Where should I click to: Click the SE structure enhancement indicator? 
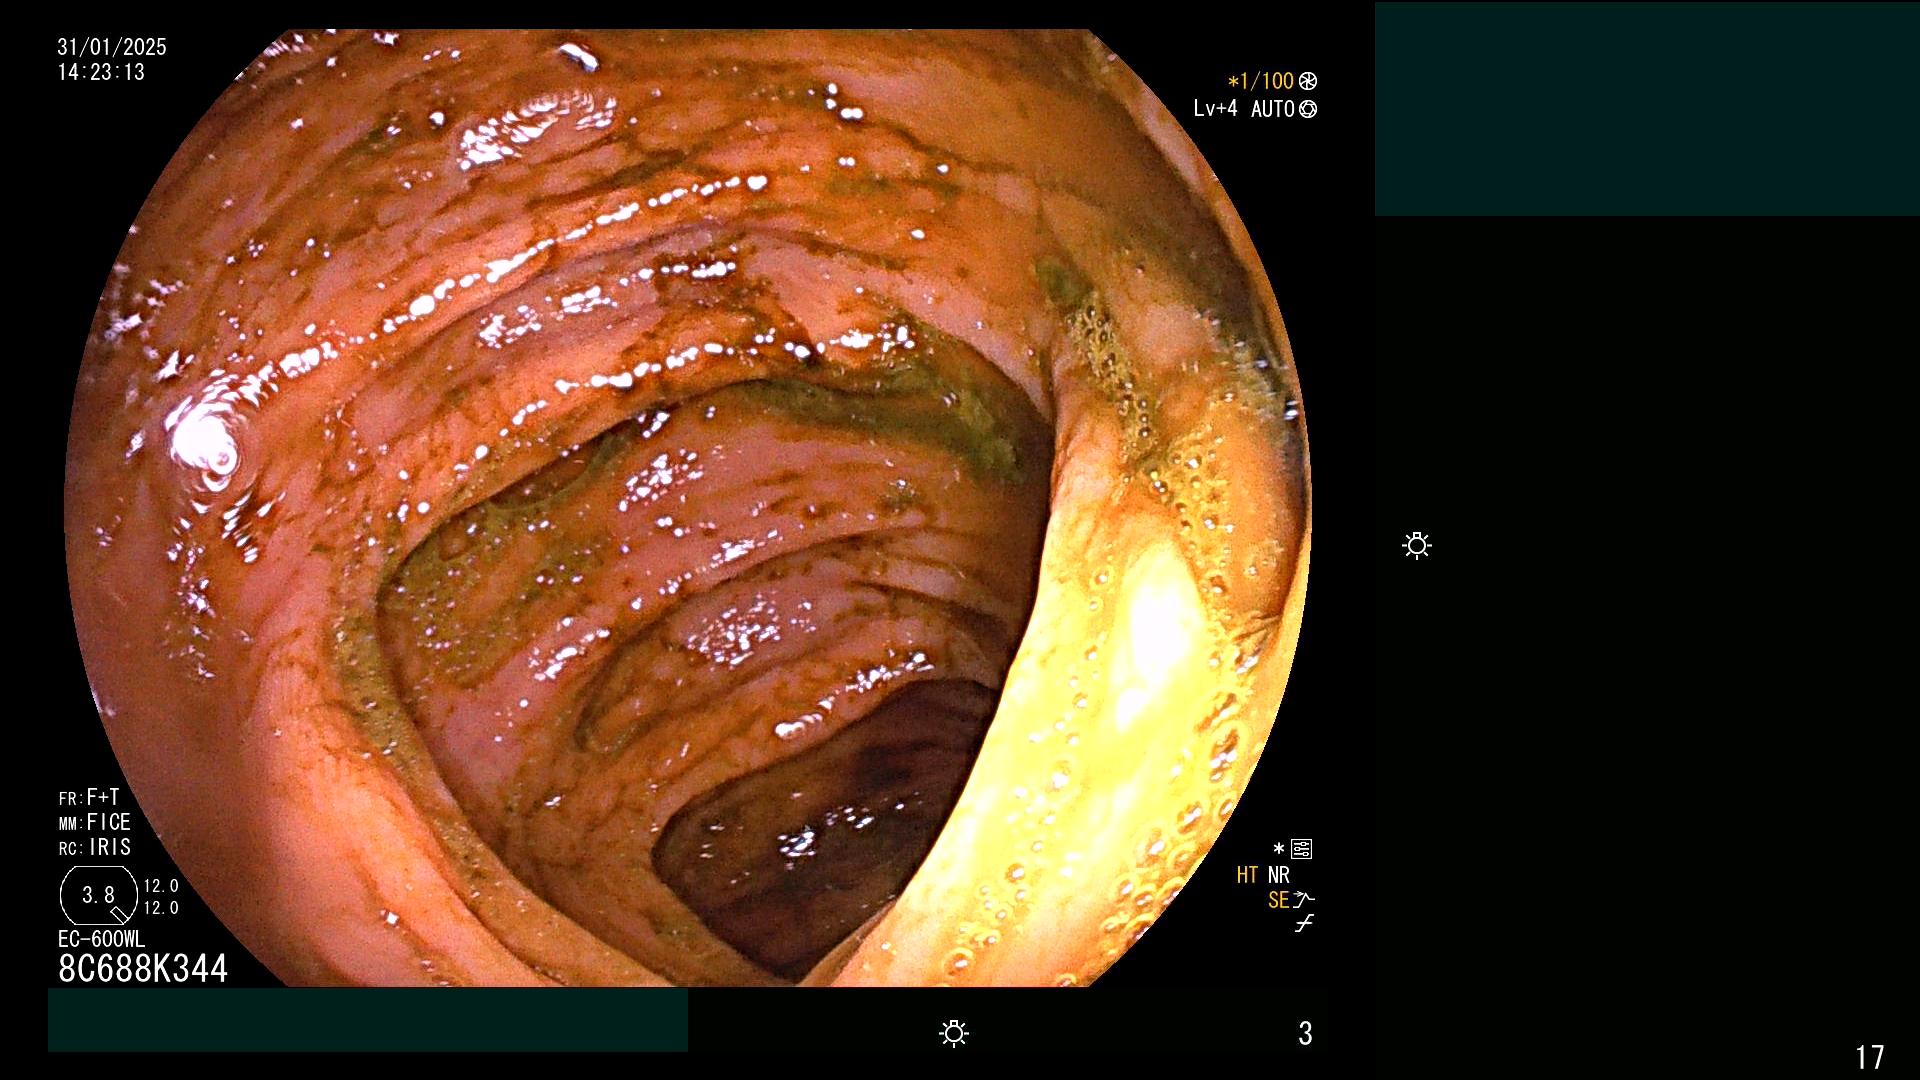click(1278, 900)
